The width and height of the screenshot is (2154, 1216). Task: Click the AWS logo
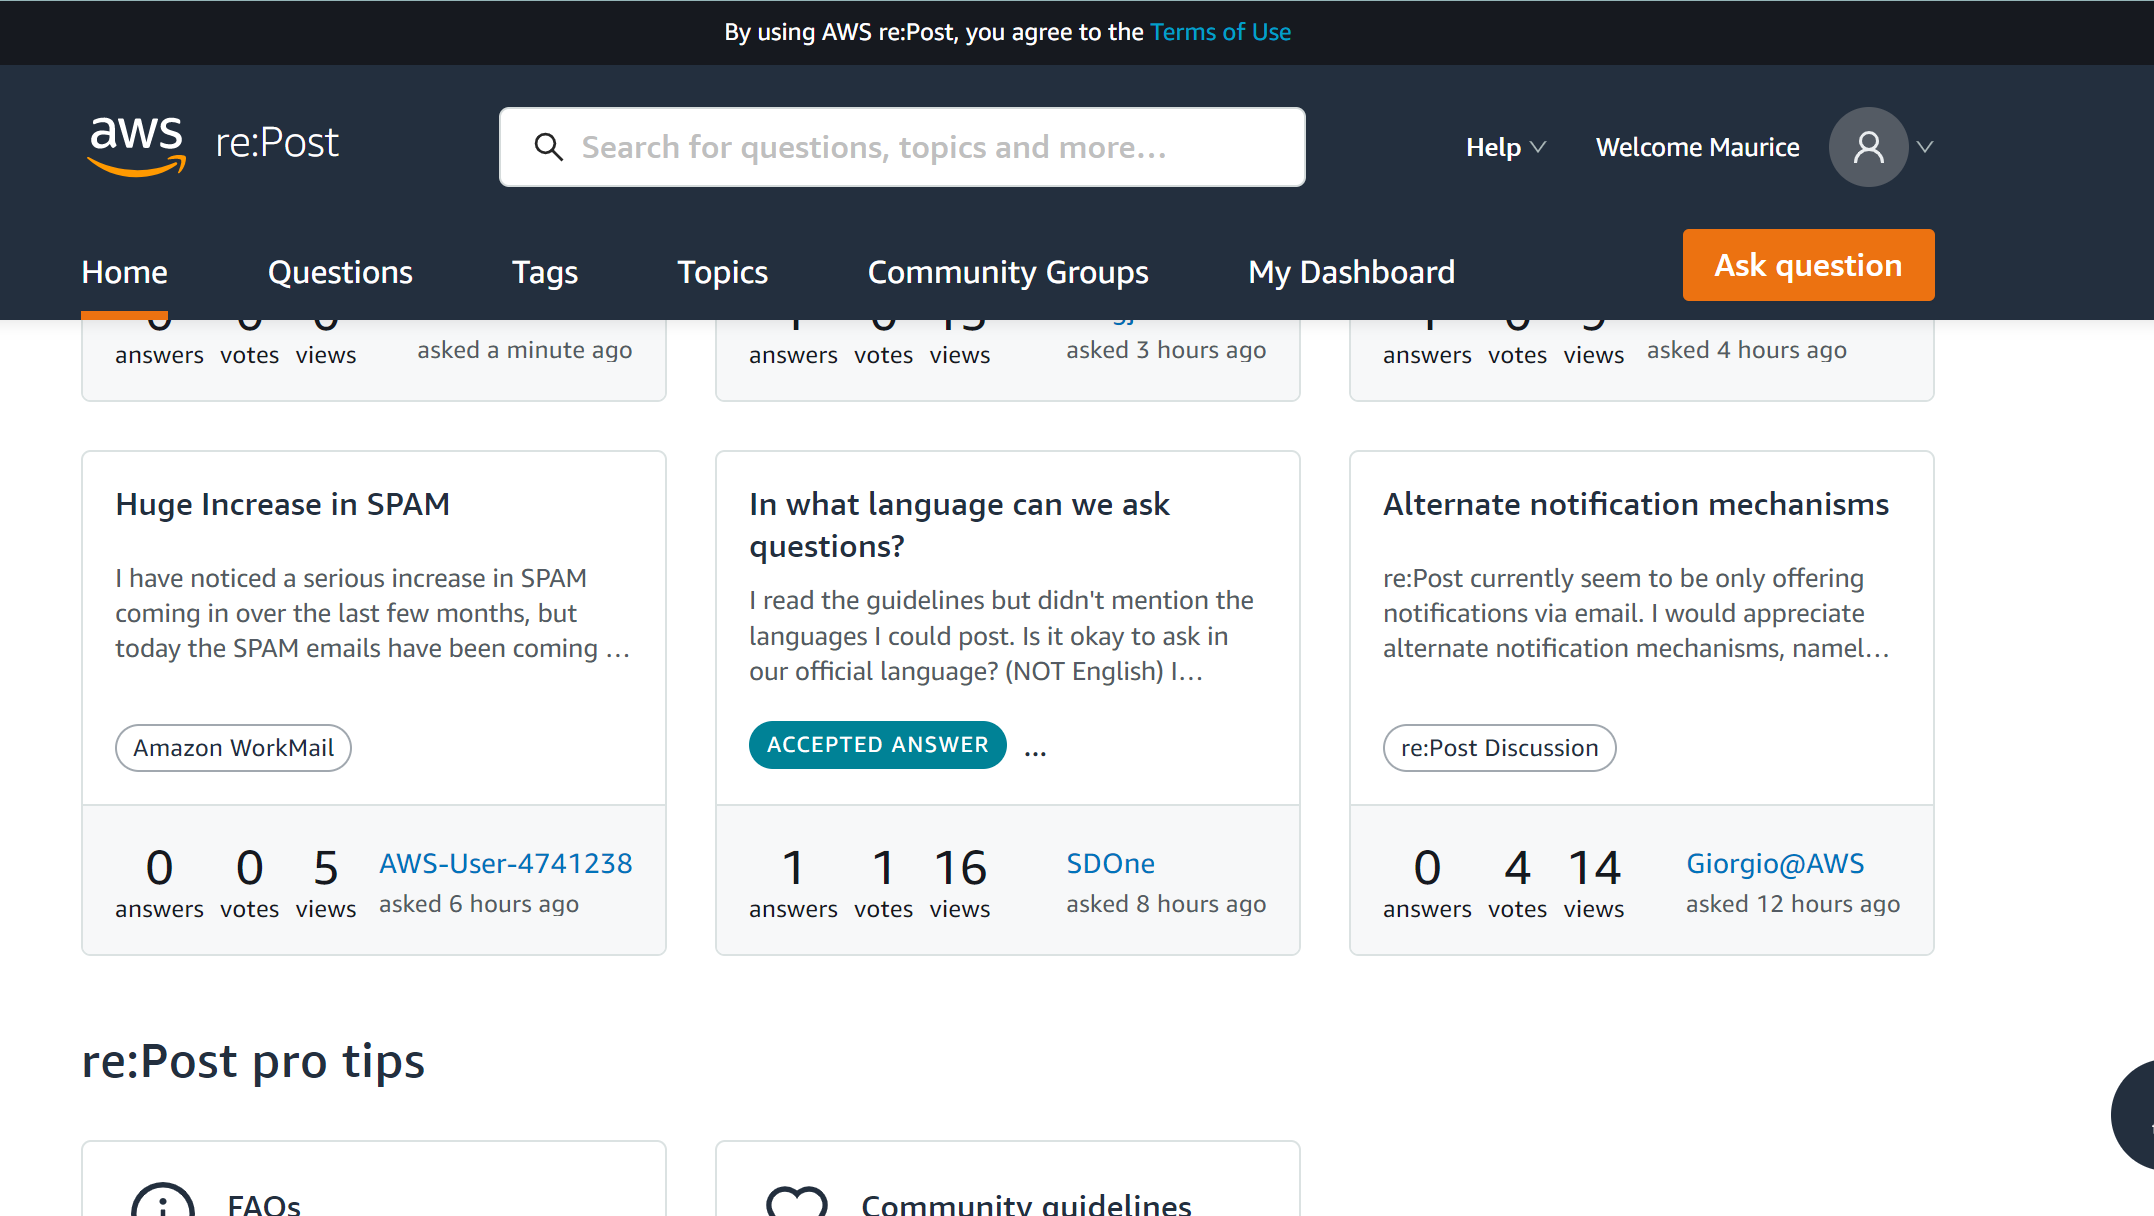click(x=136, y=145)
